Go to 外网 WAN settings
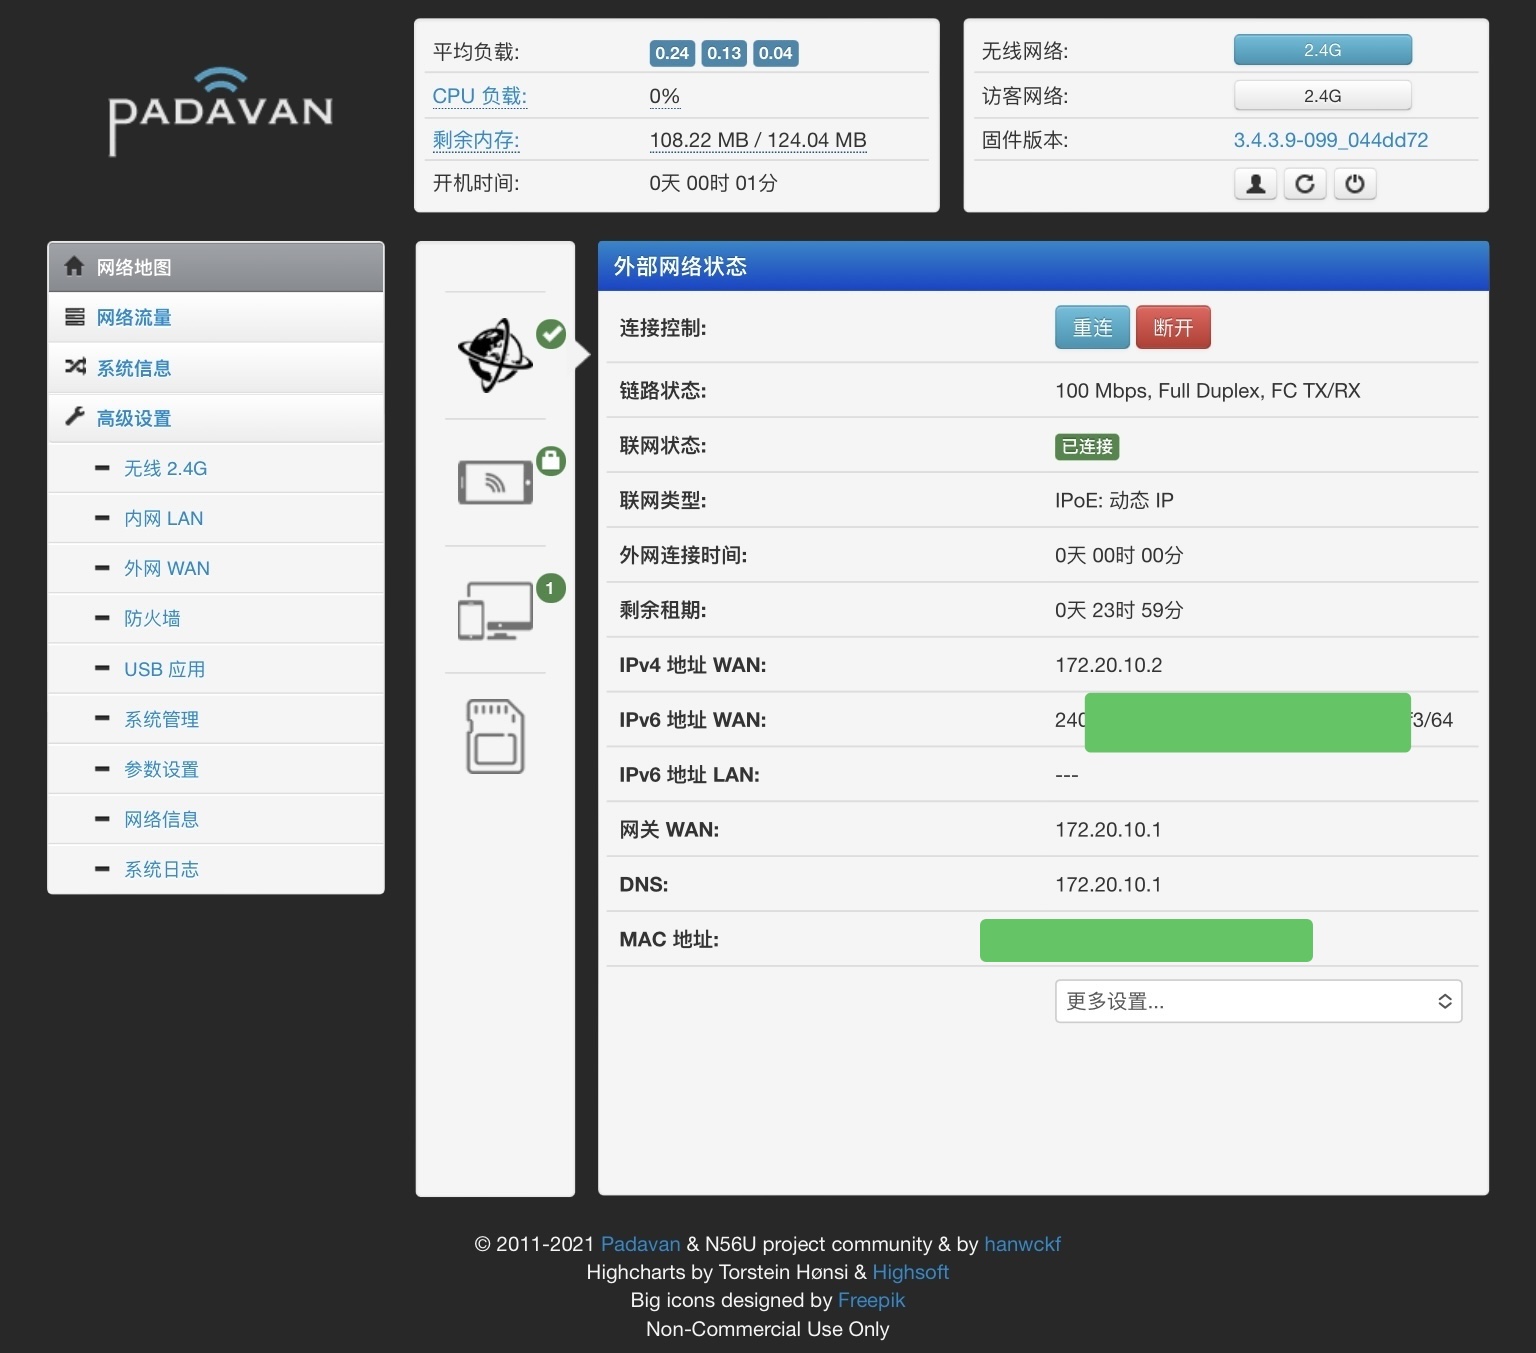 166,568
